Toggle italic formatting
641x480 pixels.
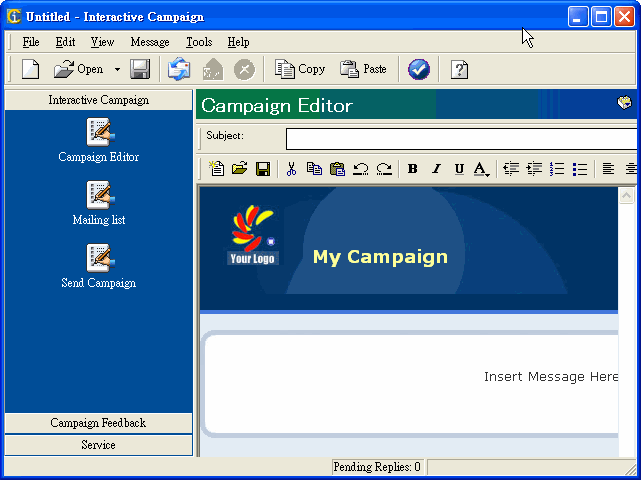tap(436, 168)
